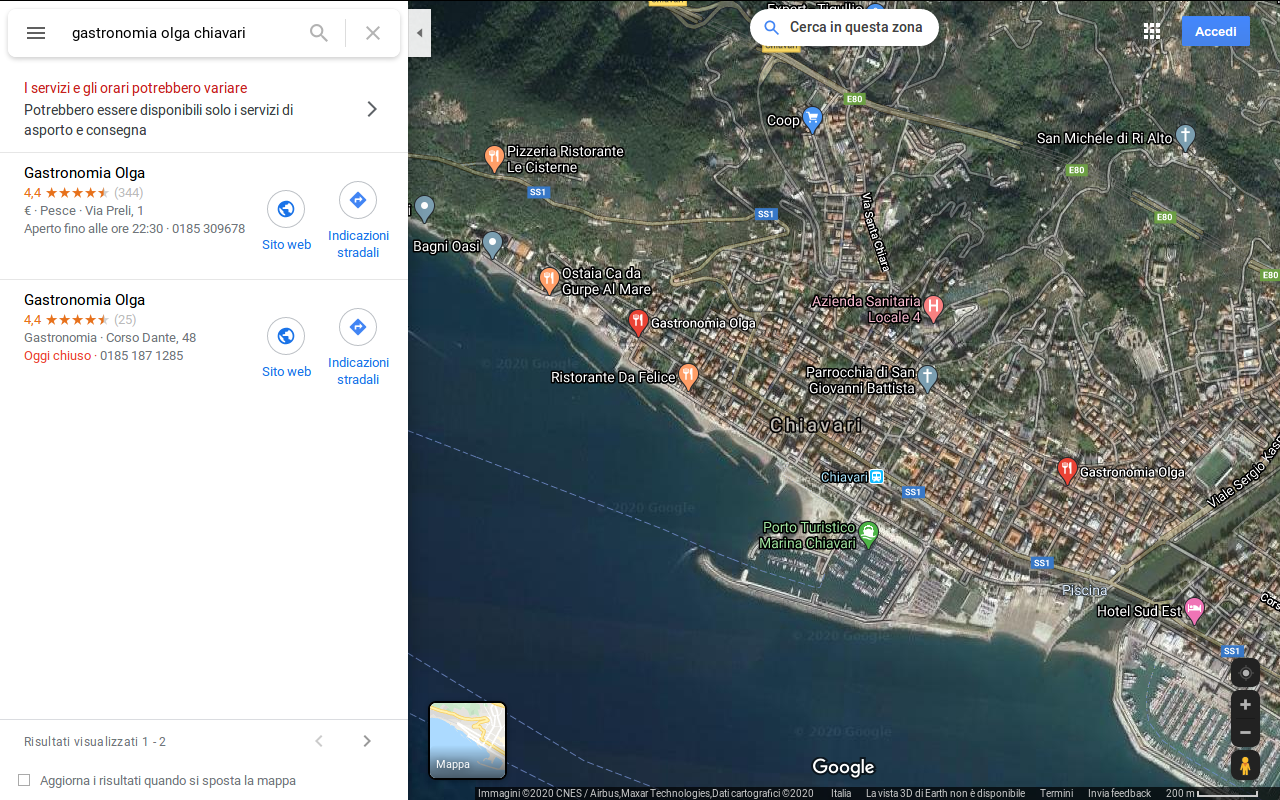This screenshot has height=800, width=1280.
Task: Get directions for Gastronomia Olga Via Preli
Action: pyautogui.click(x=358, y=200)
